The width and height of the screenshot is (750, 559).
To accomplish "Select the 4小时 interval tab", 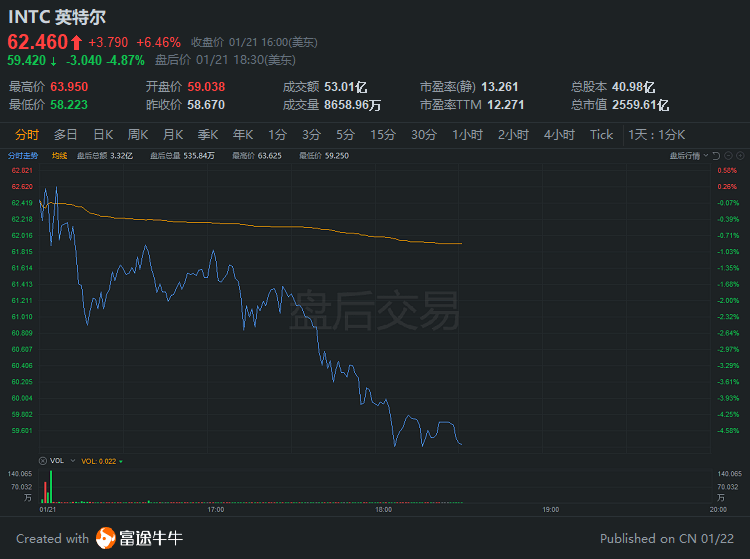I will click(x=559, y=135).
